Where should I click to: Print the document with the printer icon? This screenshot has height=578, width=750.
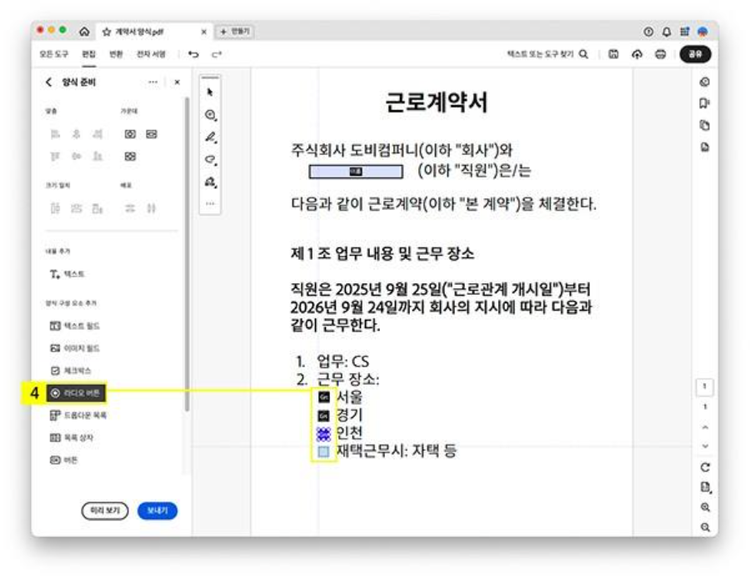(x=660, y=55)
